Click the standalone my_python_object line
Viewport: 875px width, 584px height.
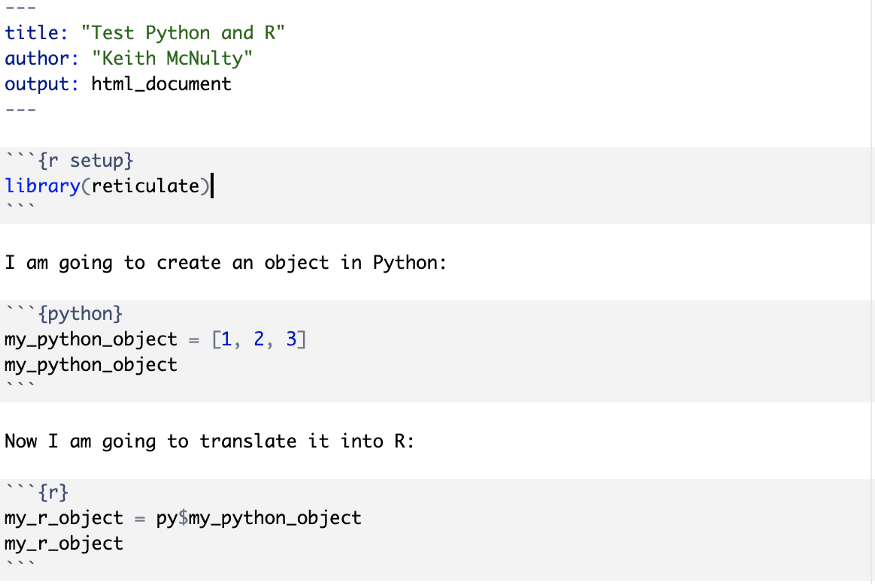tap(91, 365)
